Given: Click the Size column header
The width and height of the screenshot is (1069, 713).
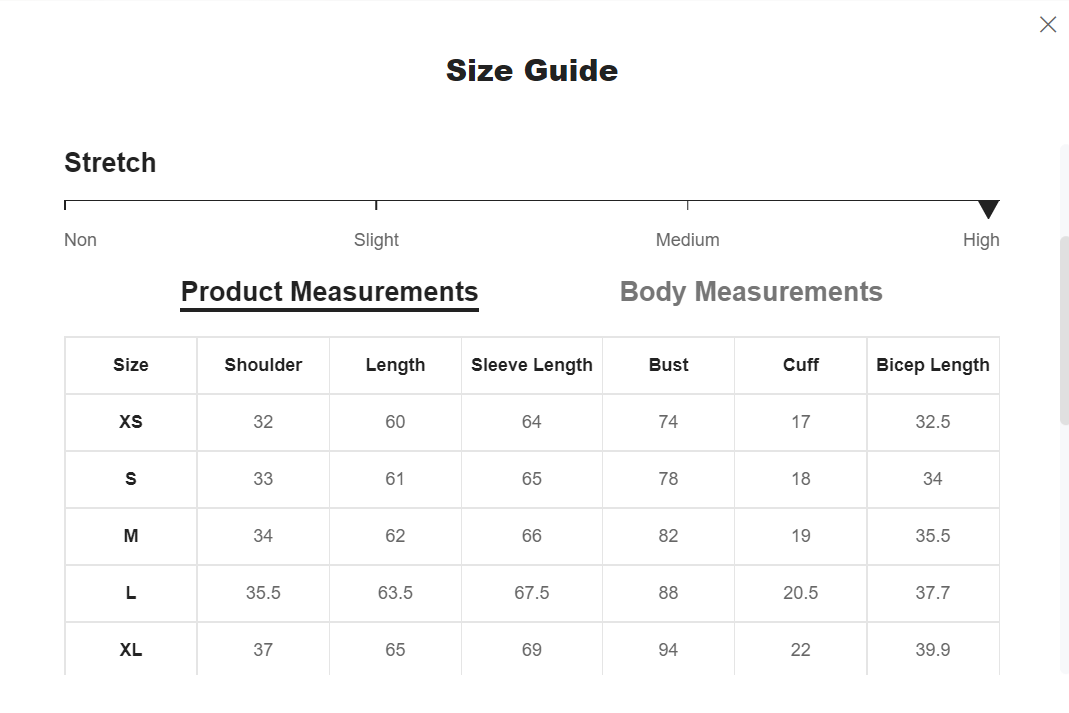Looking at the screenshot, I should (131, 365).
